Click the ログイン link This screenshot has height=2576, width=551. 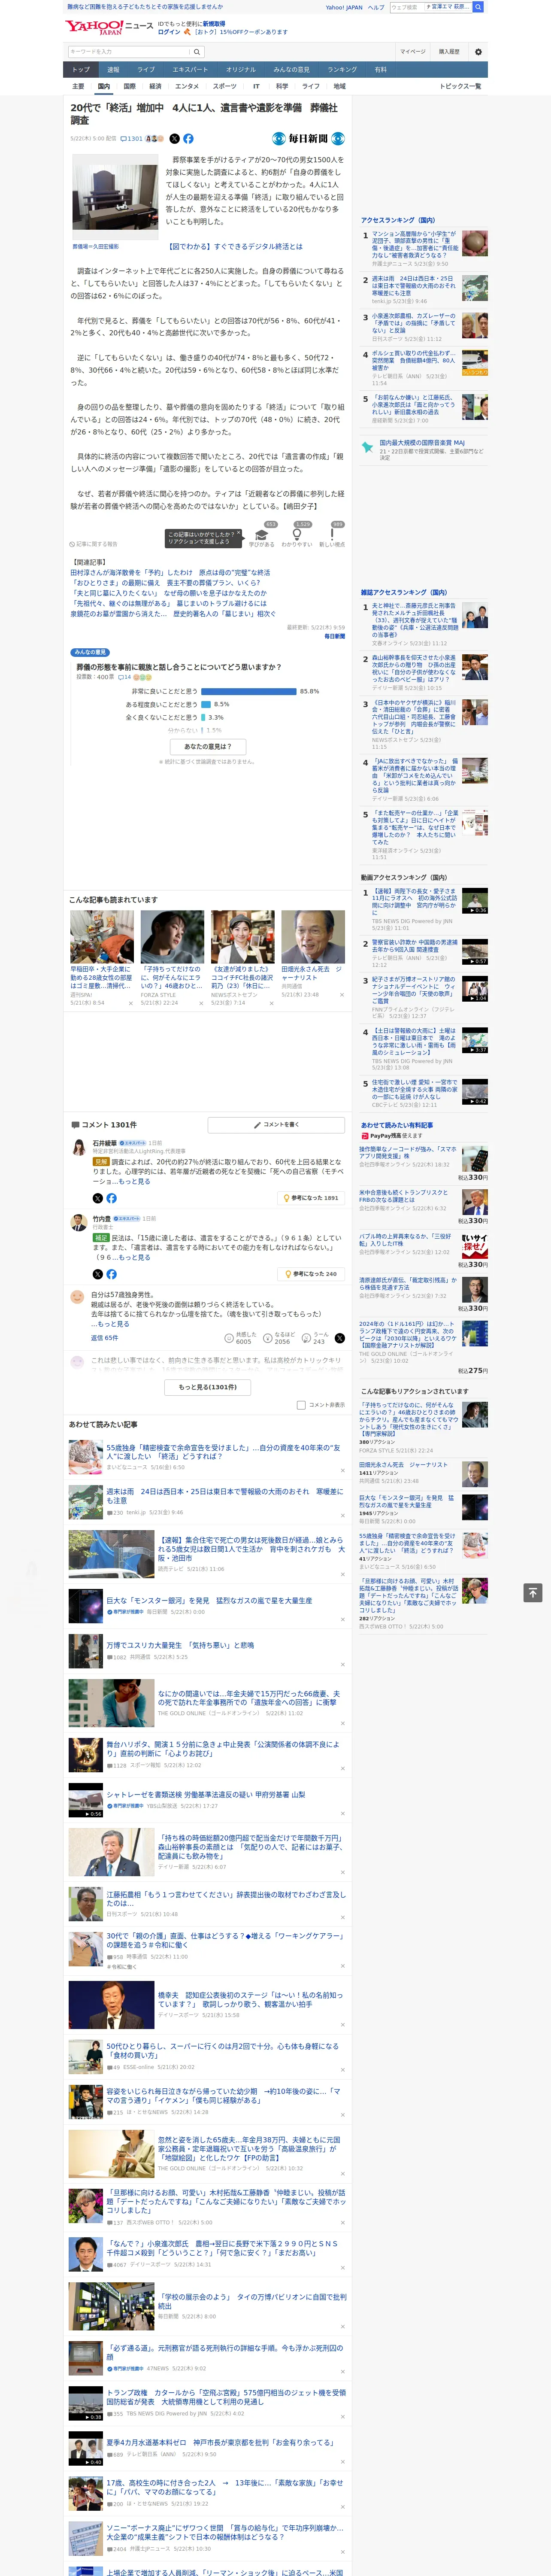click(x=169, y=32)
